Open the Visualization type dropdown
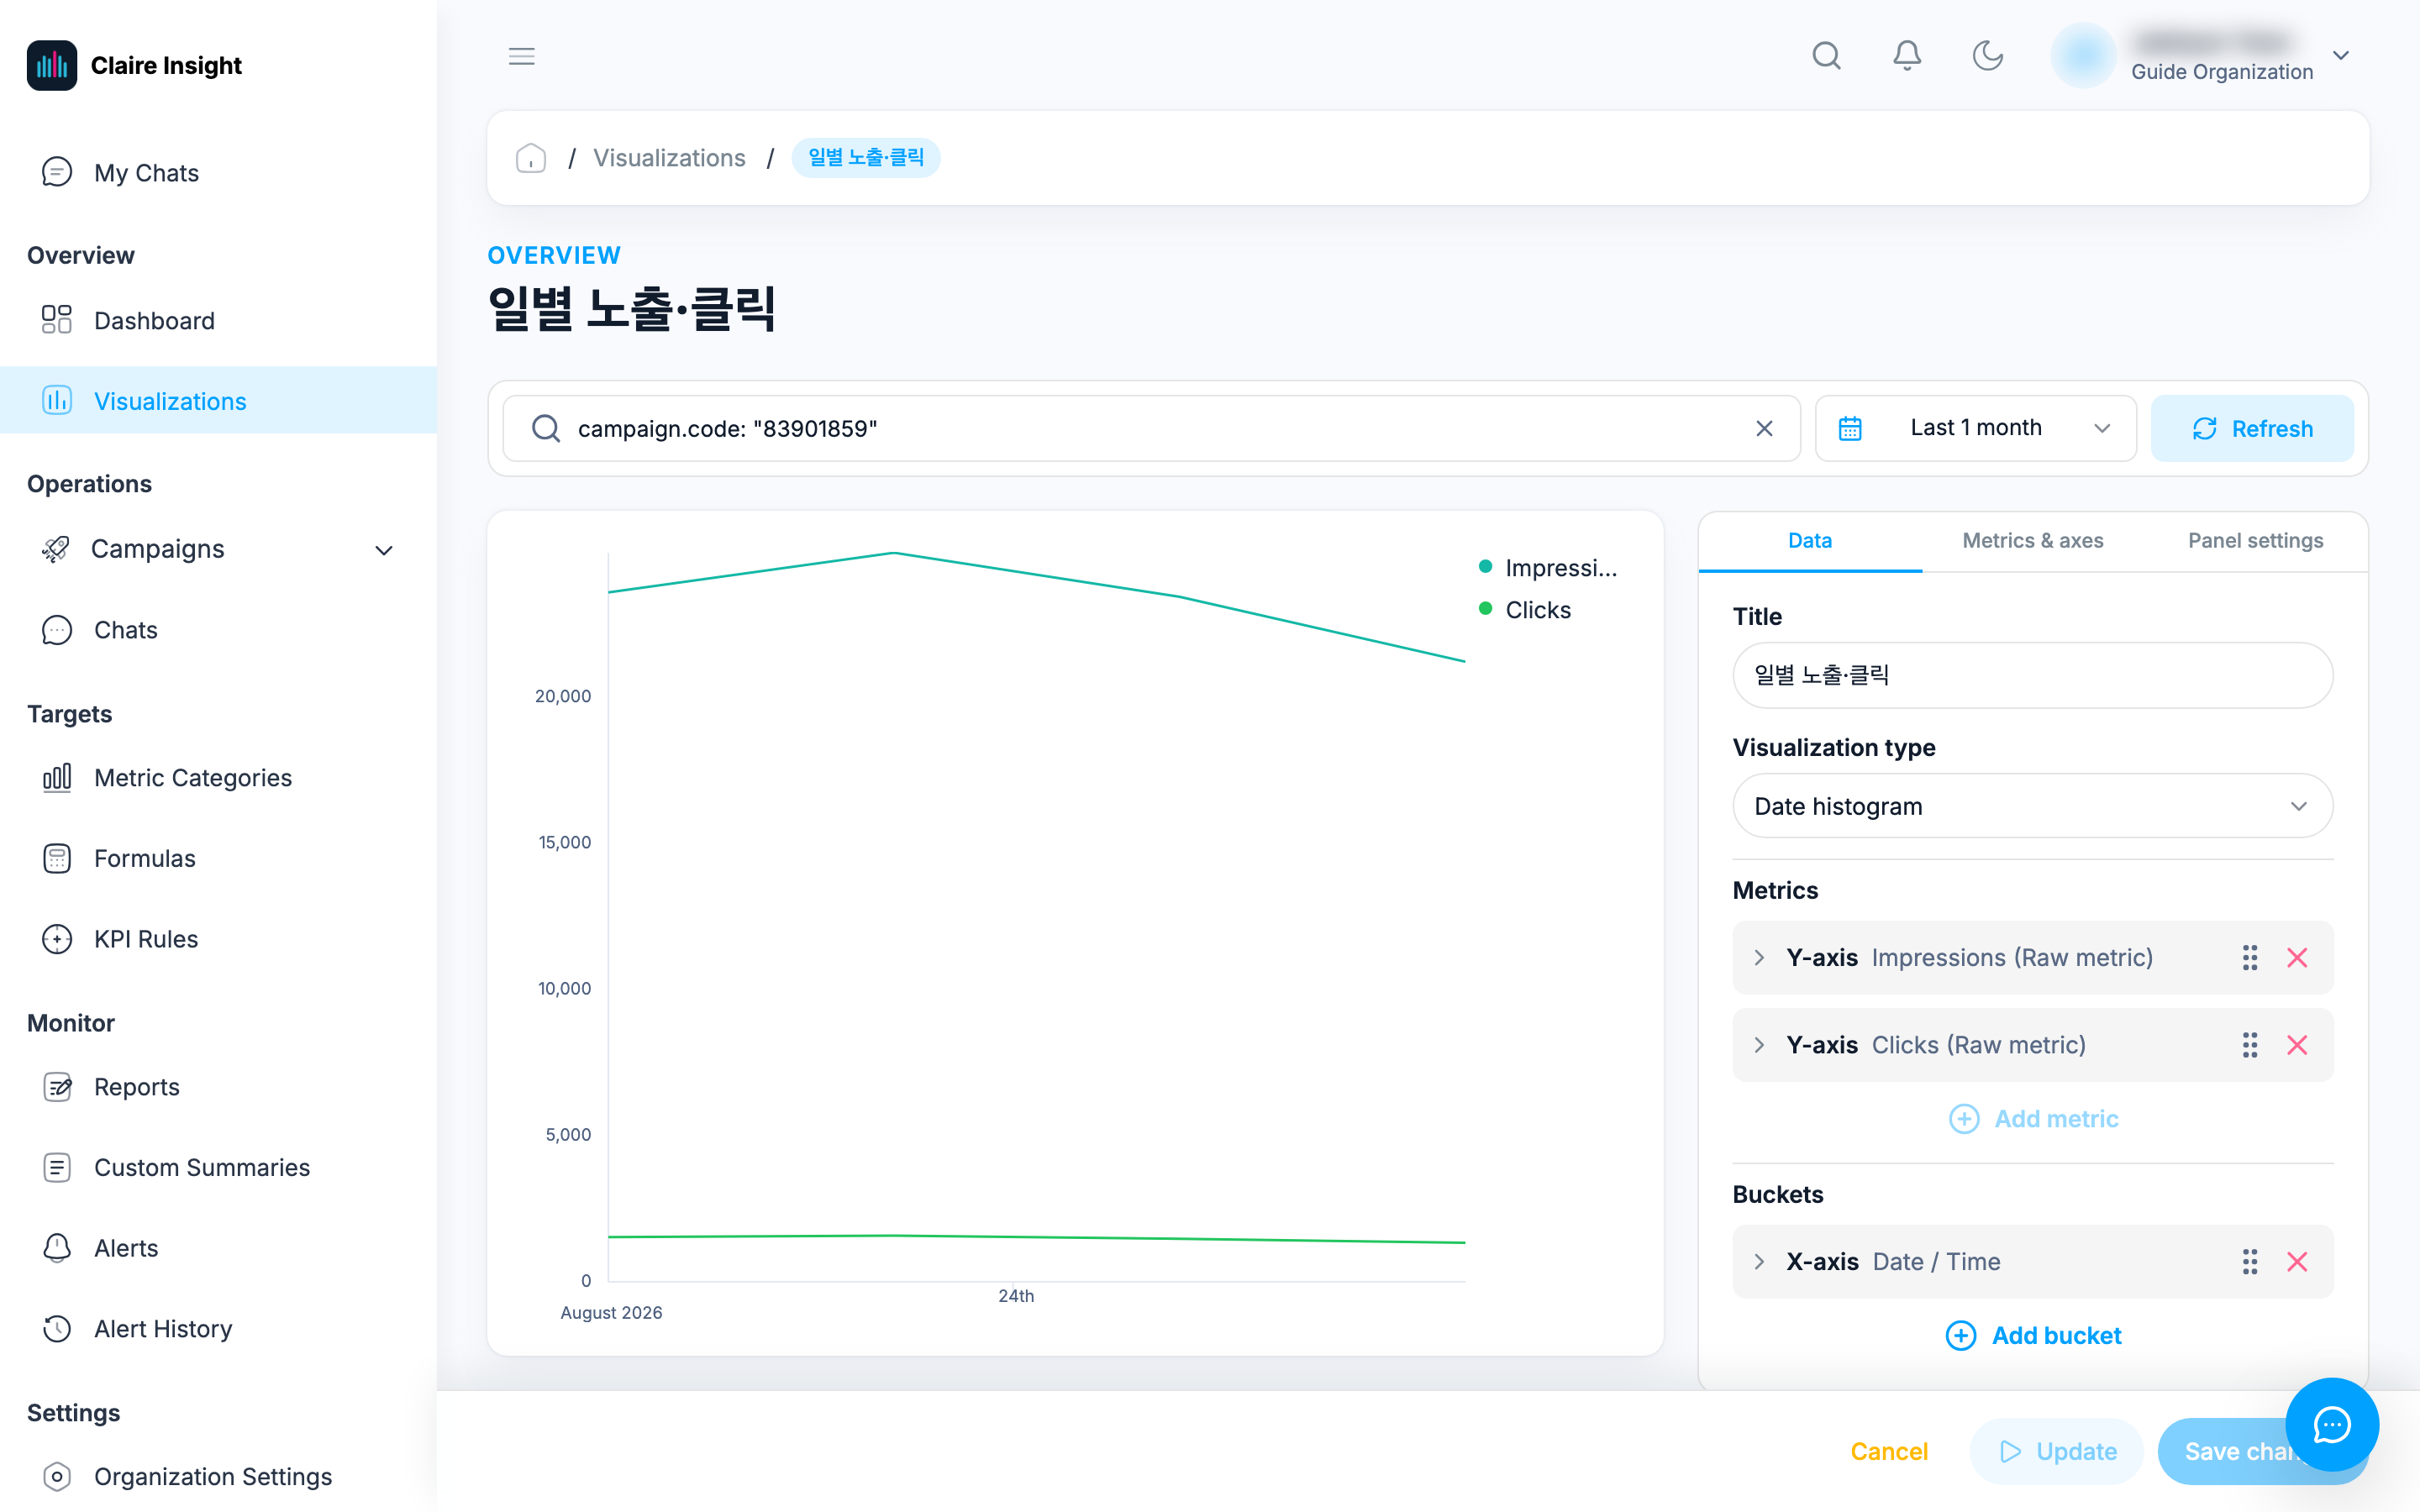Image resolution: width=2420 pixels, height=1512 pixels. click(2032, 806)
